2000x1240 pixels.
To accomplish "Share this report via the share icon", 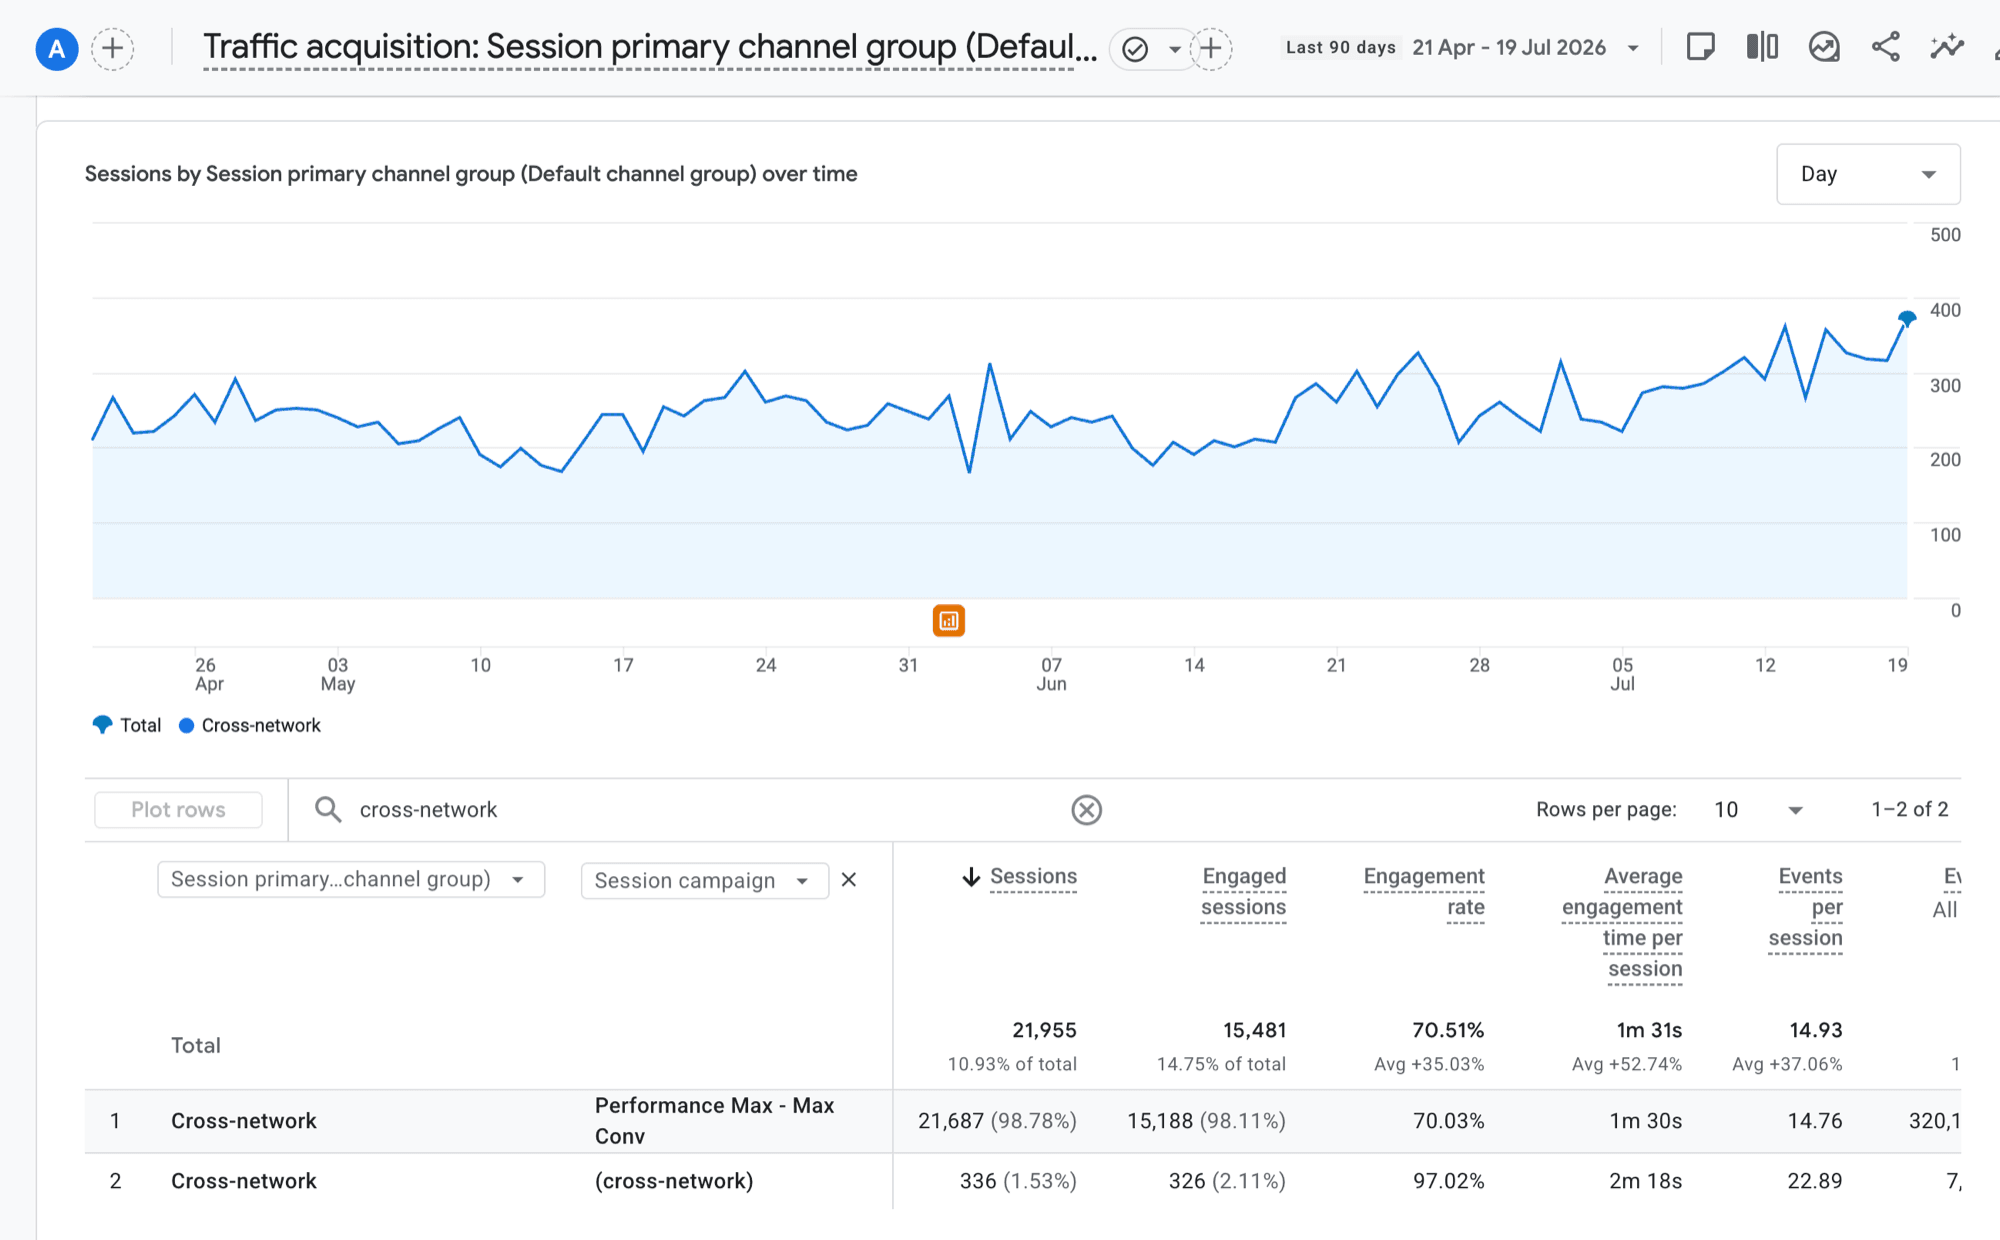I will 1885,47.
